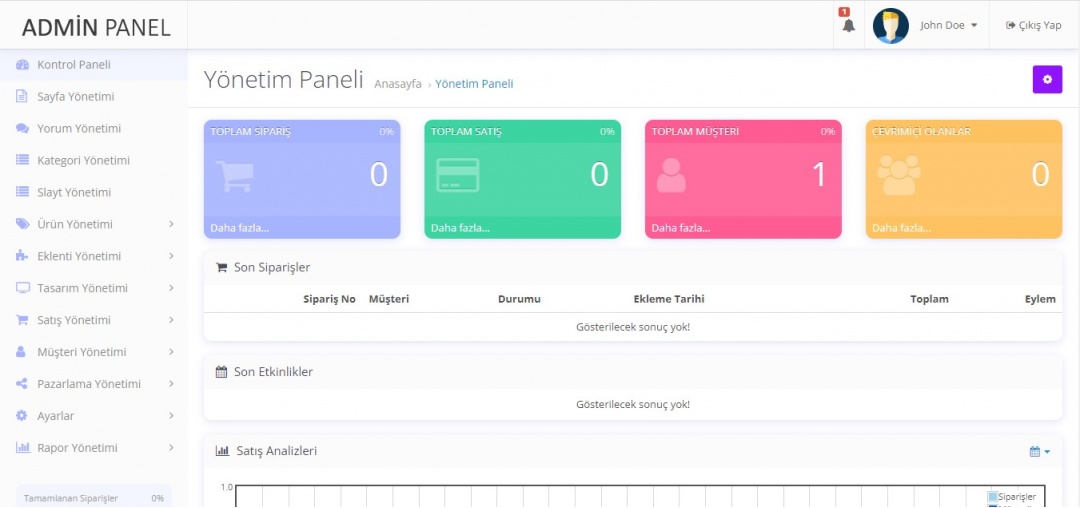Click the credit card icon in Toplam Satış card
The image size is (1080, 508).
click(457, 175)
